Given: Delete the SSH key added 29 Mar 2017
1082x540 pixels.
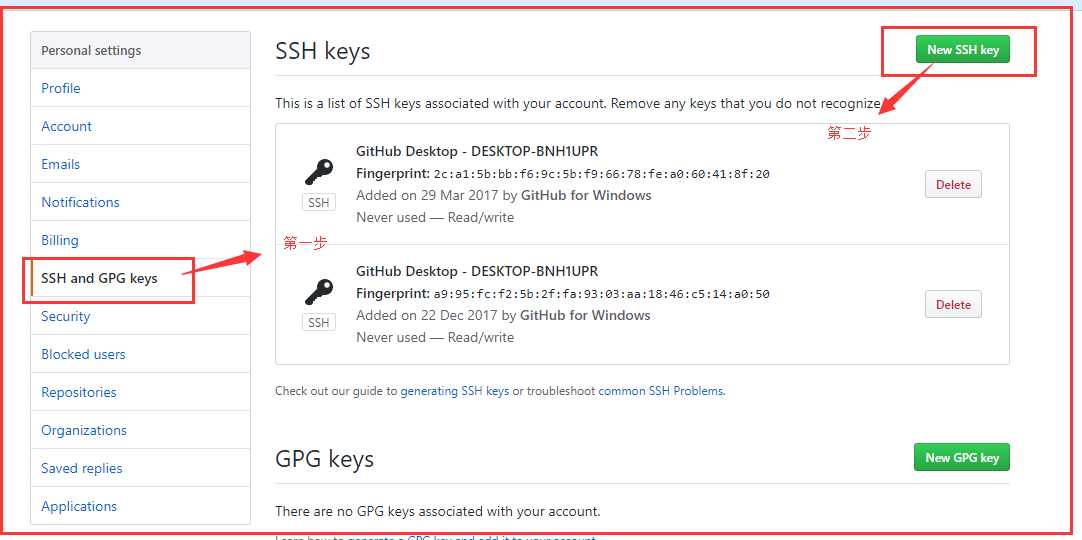Looking at the screenshot, I should (x=953, y=185).
